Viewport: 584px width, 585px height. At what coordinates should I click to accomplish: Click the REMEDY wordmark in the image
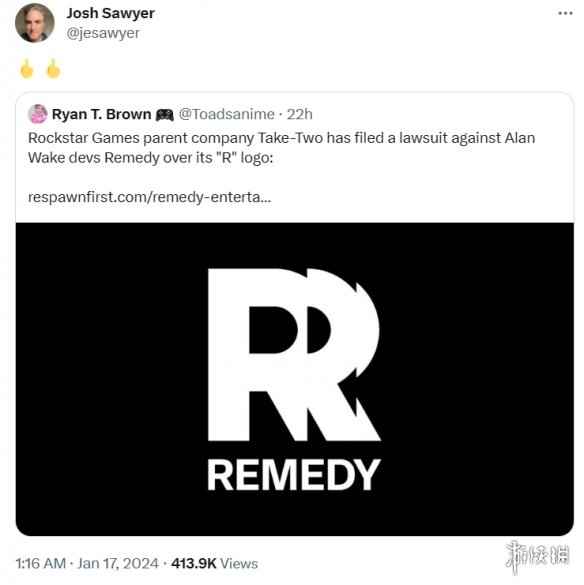click(x=294, y=475)
